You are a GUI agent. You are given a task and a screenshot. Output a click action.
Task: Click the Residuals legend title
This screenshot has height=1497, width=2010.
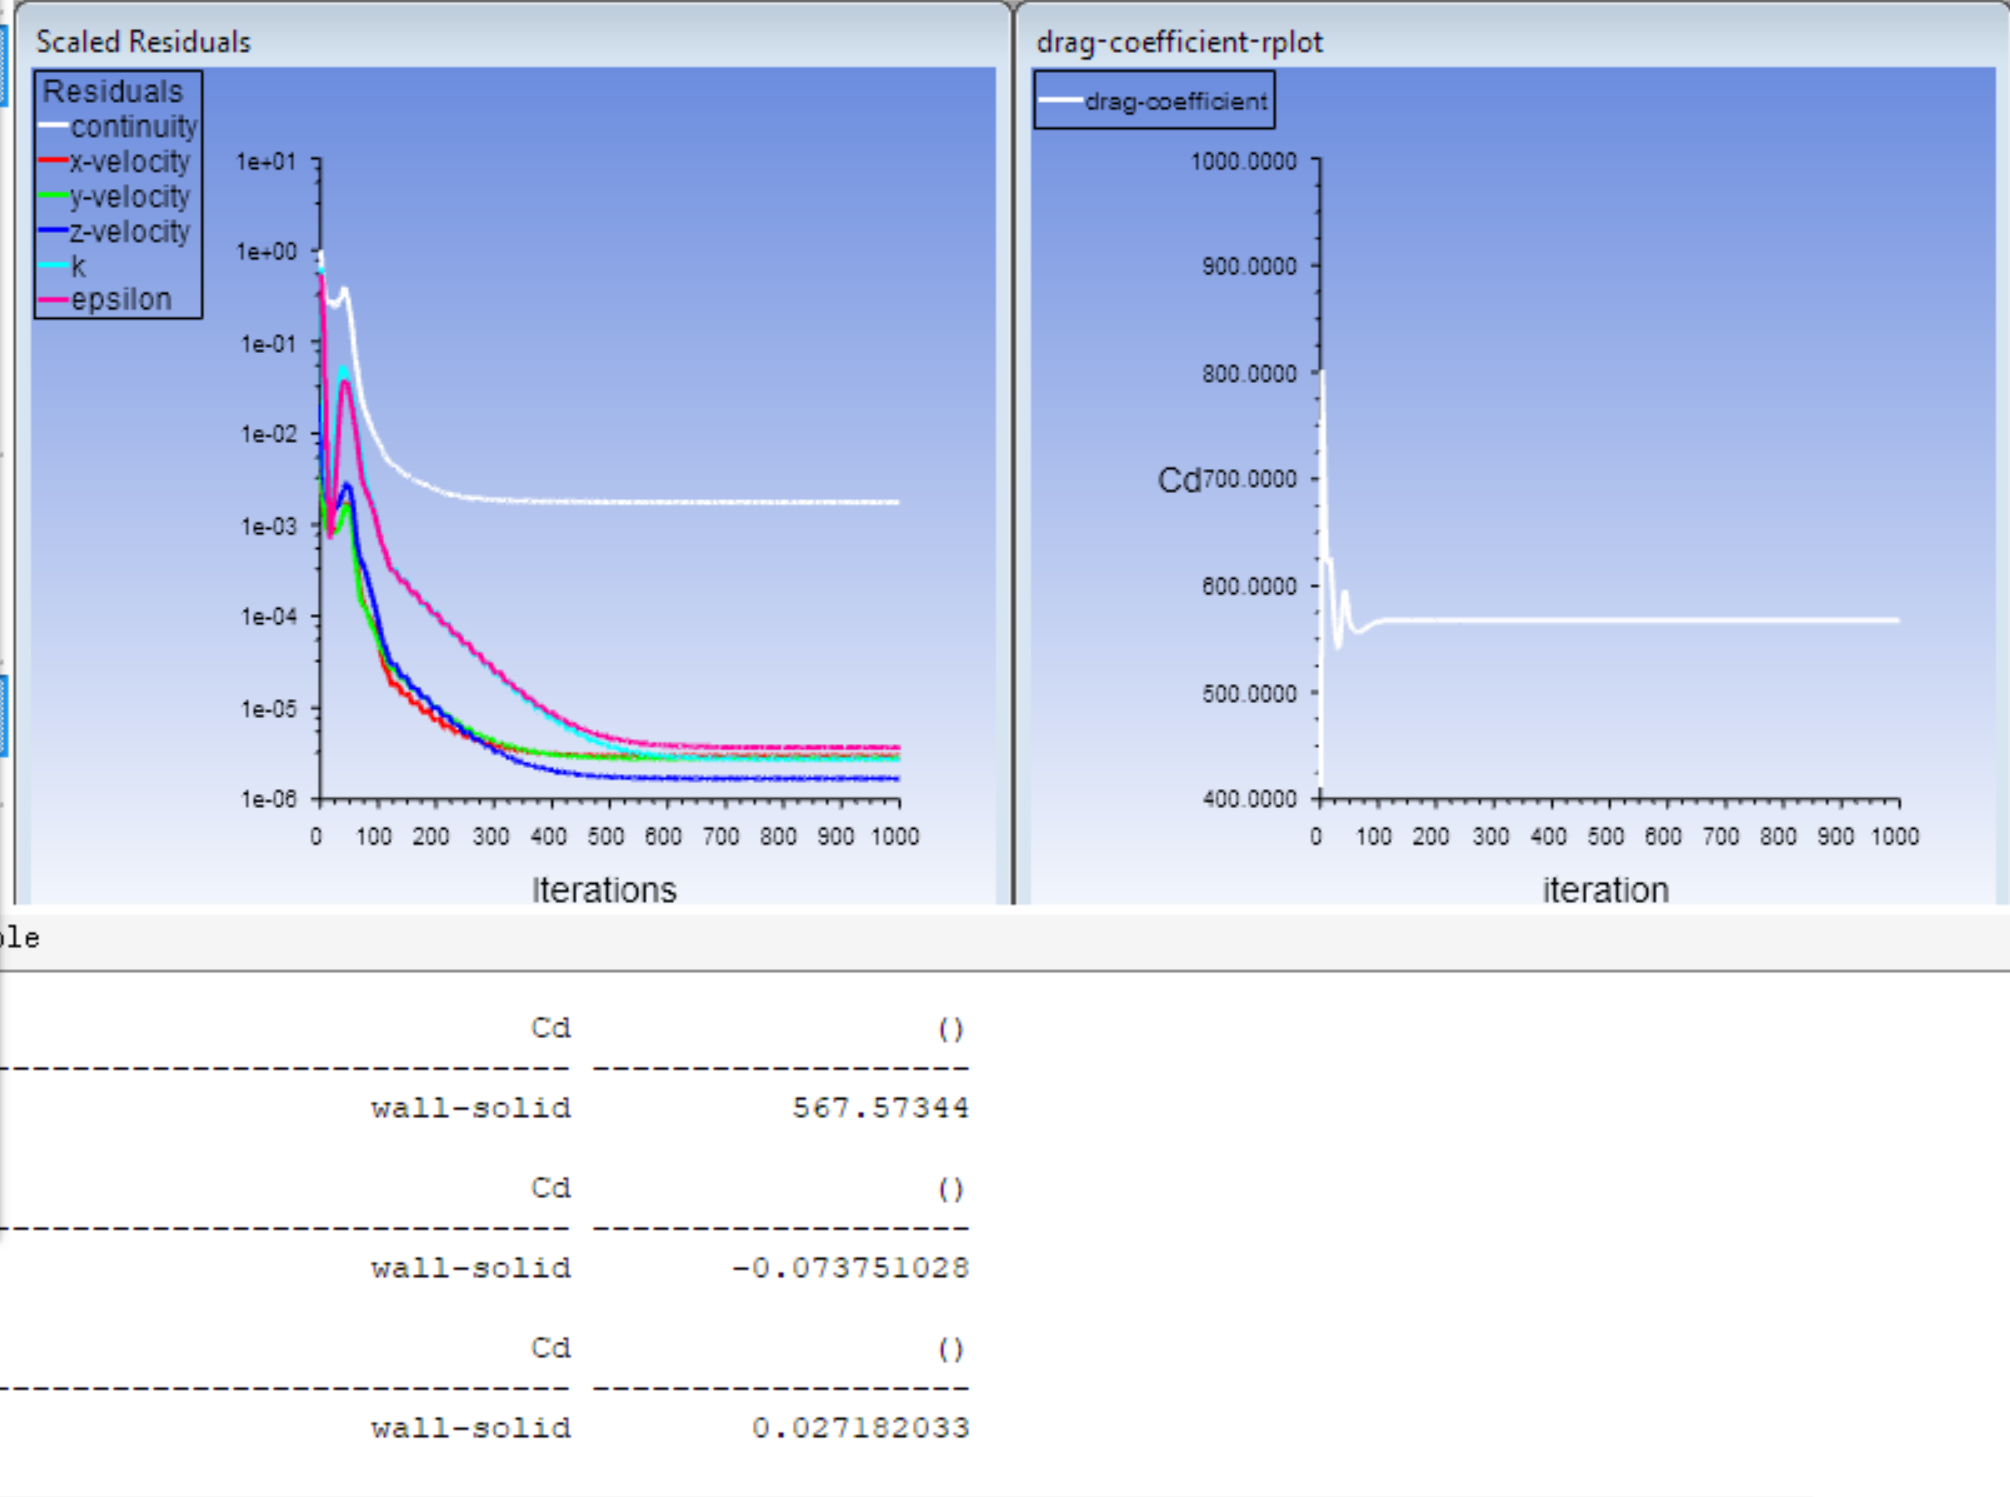pos(113,91)
